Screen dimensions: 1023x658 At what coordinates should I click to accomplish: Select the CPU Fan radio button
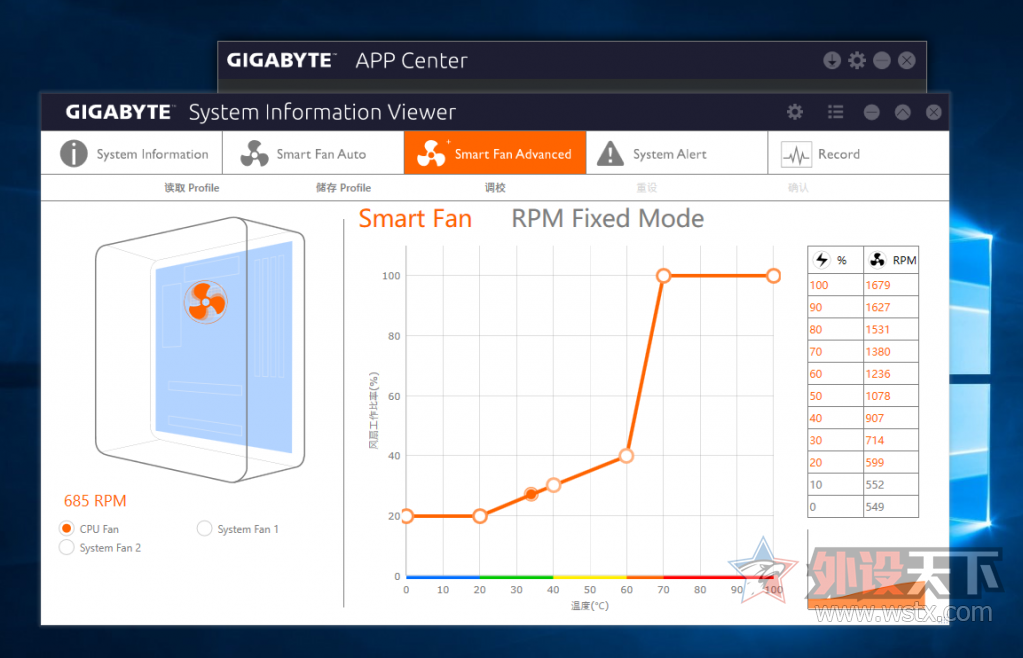point(67,528)
